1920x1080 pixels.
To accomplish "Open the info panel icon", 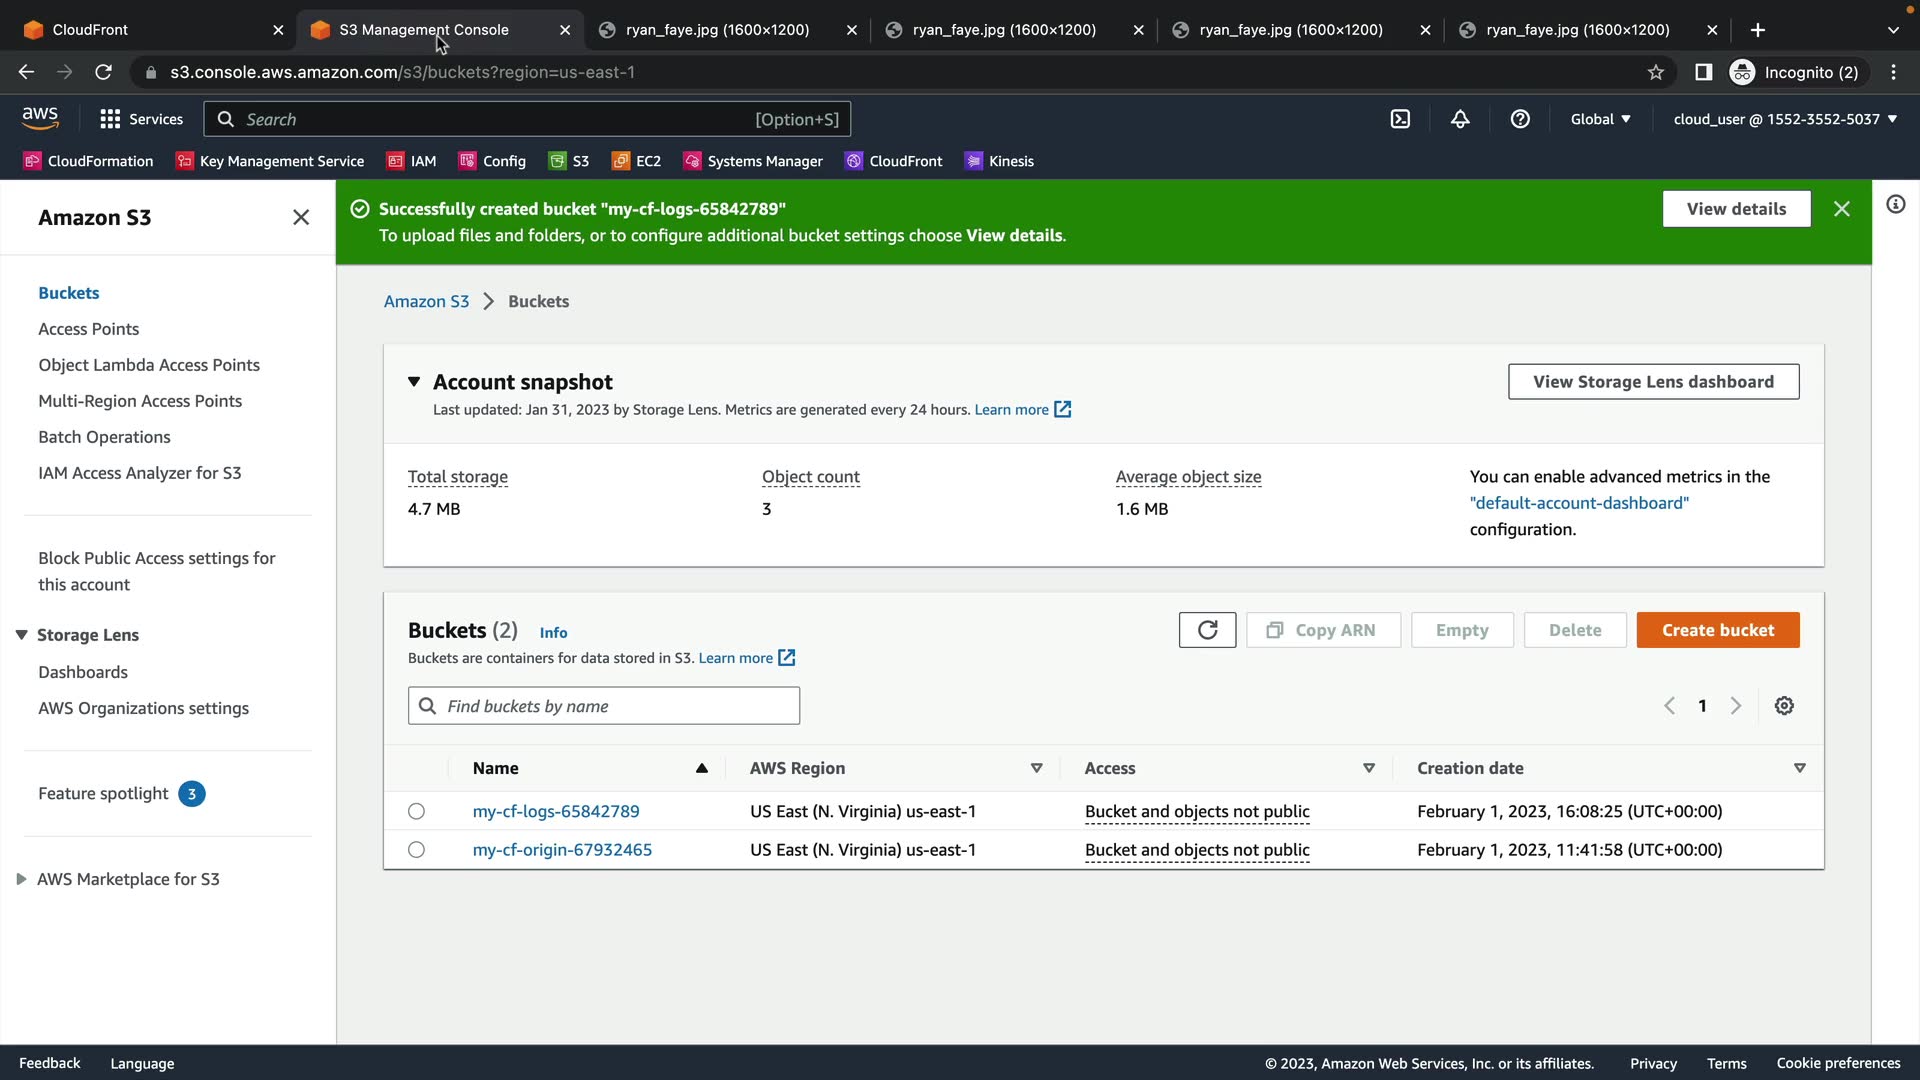I will 1895,205.
